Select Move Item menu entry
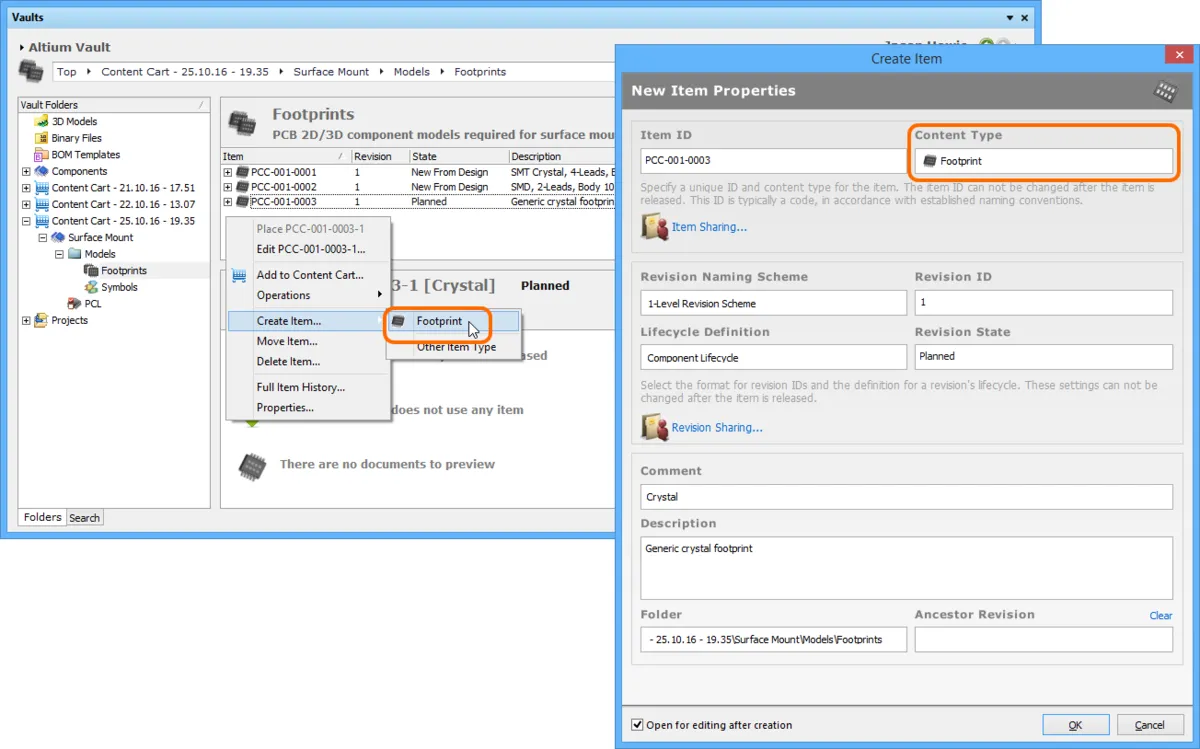Screen dimensions: 1200x749 [x=308, y=341]
